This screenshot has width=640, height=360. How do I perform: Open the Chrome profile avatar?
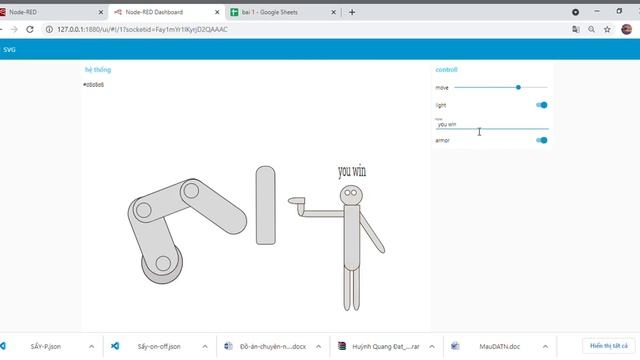click(627, 29)
